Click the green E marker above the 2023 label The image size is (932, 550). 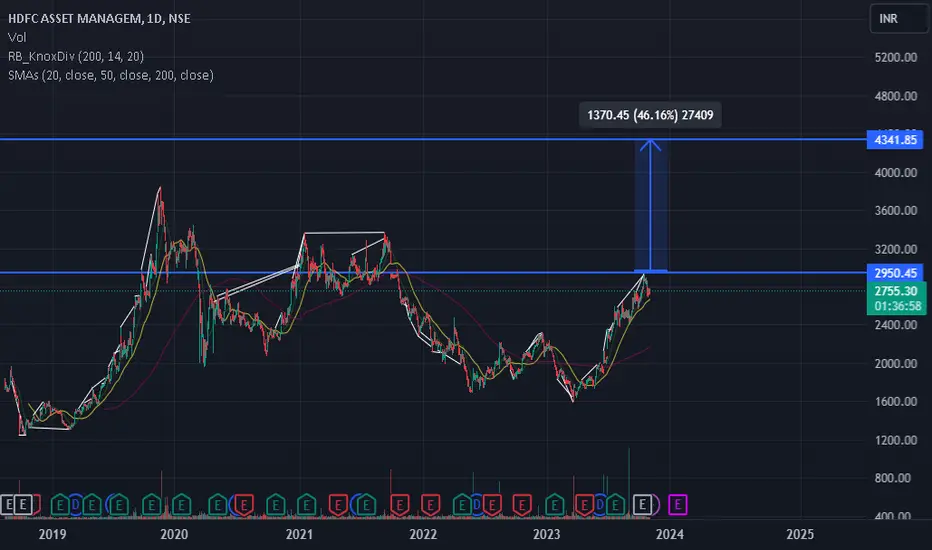pyautogui.click(x=554, y=505)
